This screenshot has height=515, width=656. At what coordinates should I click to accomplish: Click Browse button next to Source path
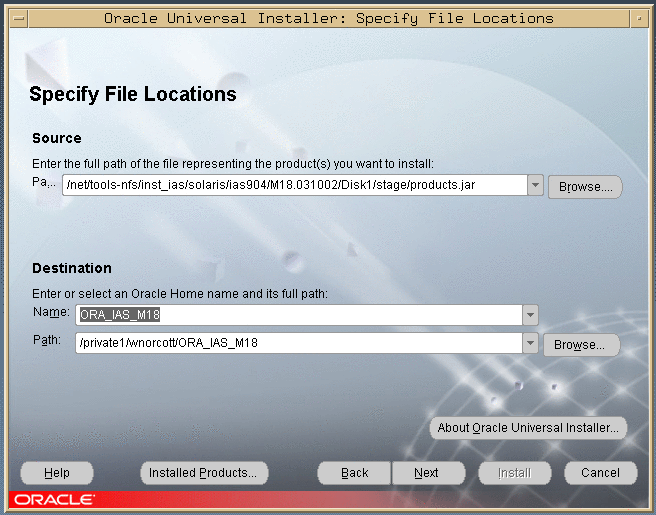(585, 187)
